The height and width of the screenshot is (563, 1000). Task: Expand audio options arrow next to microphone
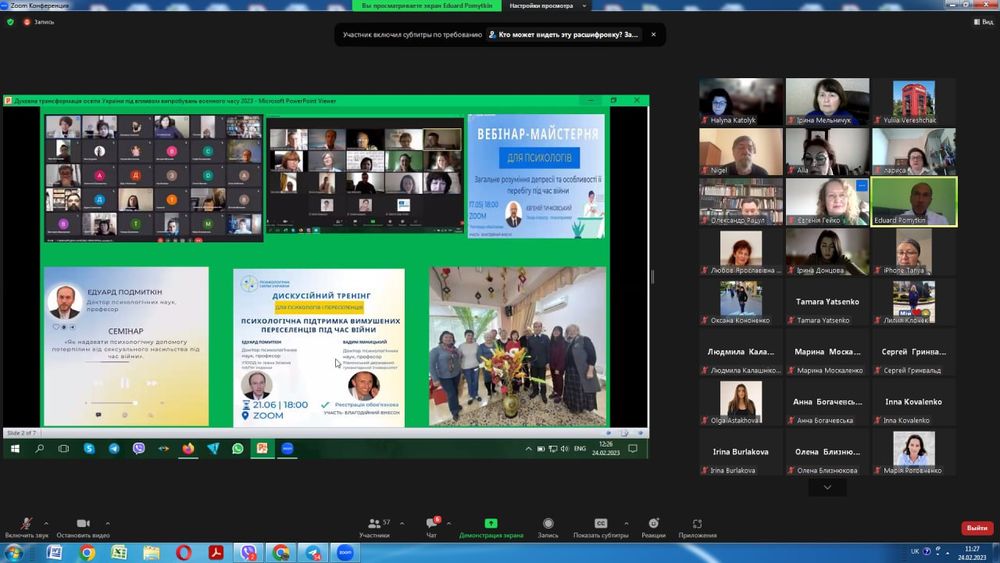click(47, 521)
